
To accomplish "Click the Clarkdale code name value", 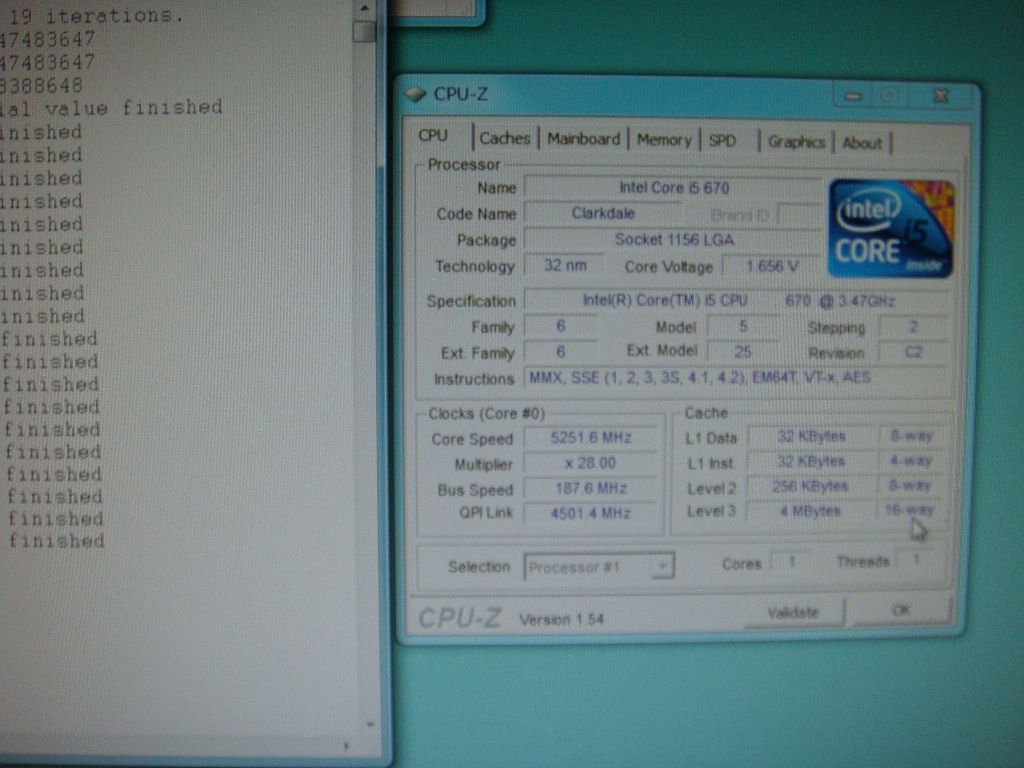I will 603,214.
